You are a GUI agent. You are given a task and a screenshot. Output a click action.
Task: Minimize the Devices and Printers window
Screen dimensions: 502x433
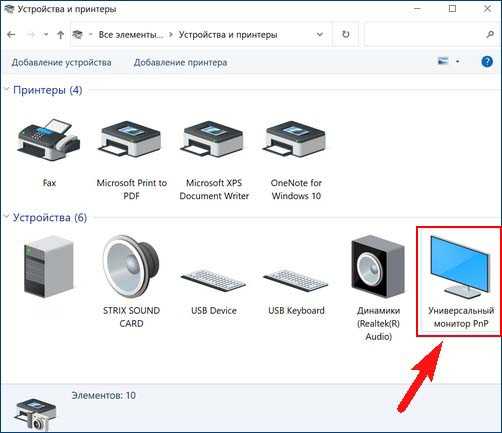pos(418,9)
